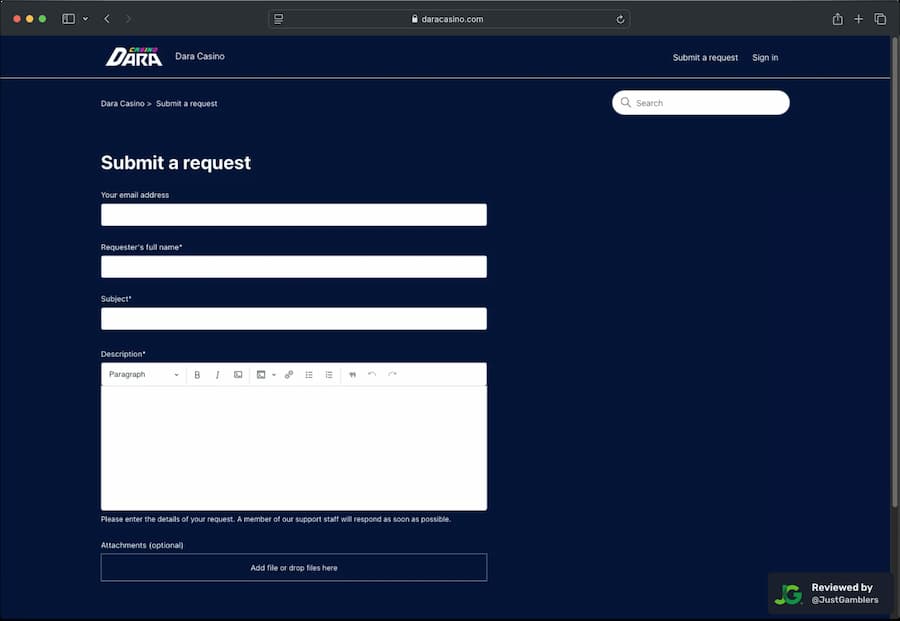
Task: Follow the Dara Casino breadcrumb link
Action: tap(122, 103)
